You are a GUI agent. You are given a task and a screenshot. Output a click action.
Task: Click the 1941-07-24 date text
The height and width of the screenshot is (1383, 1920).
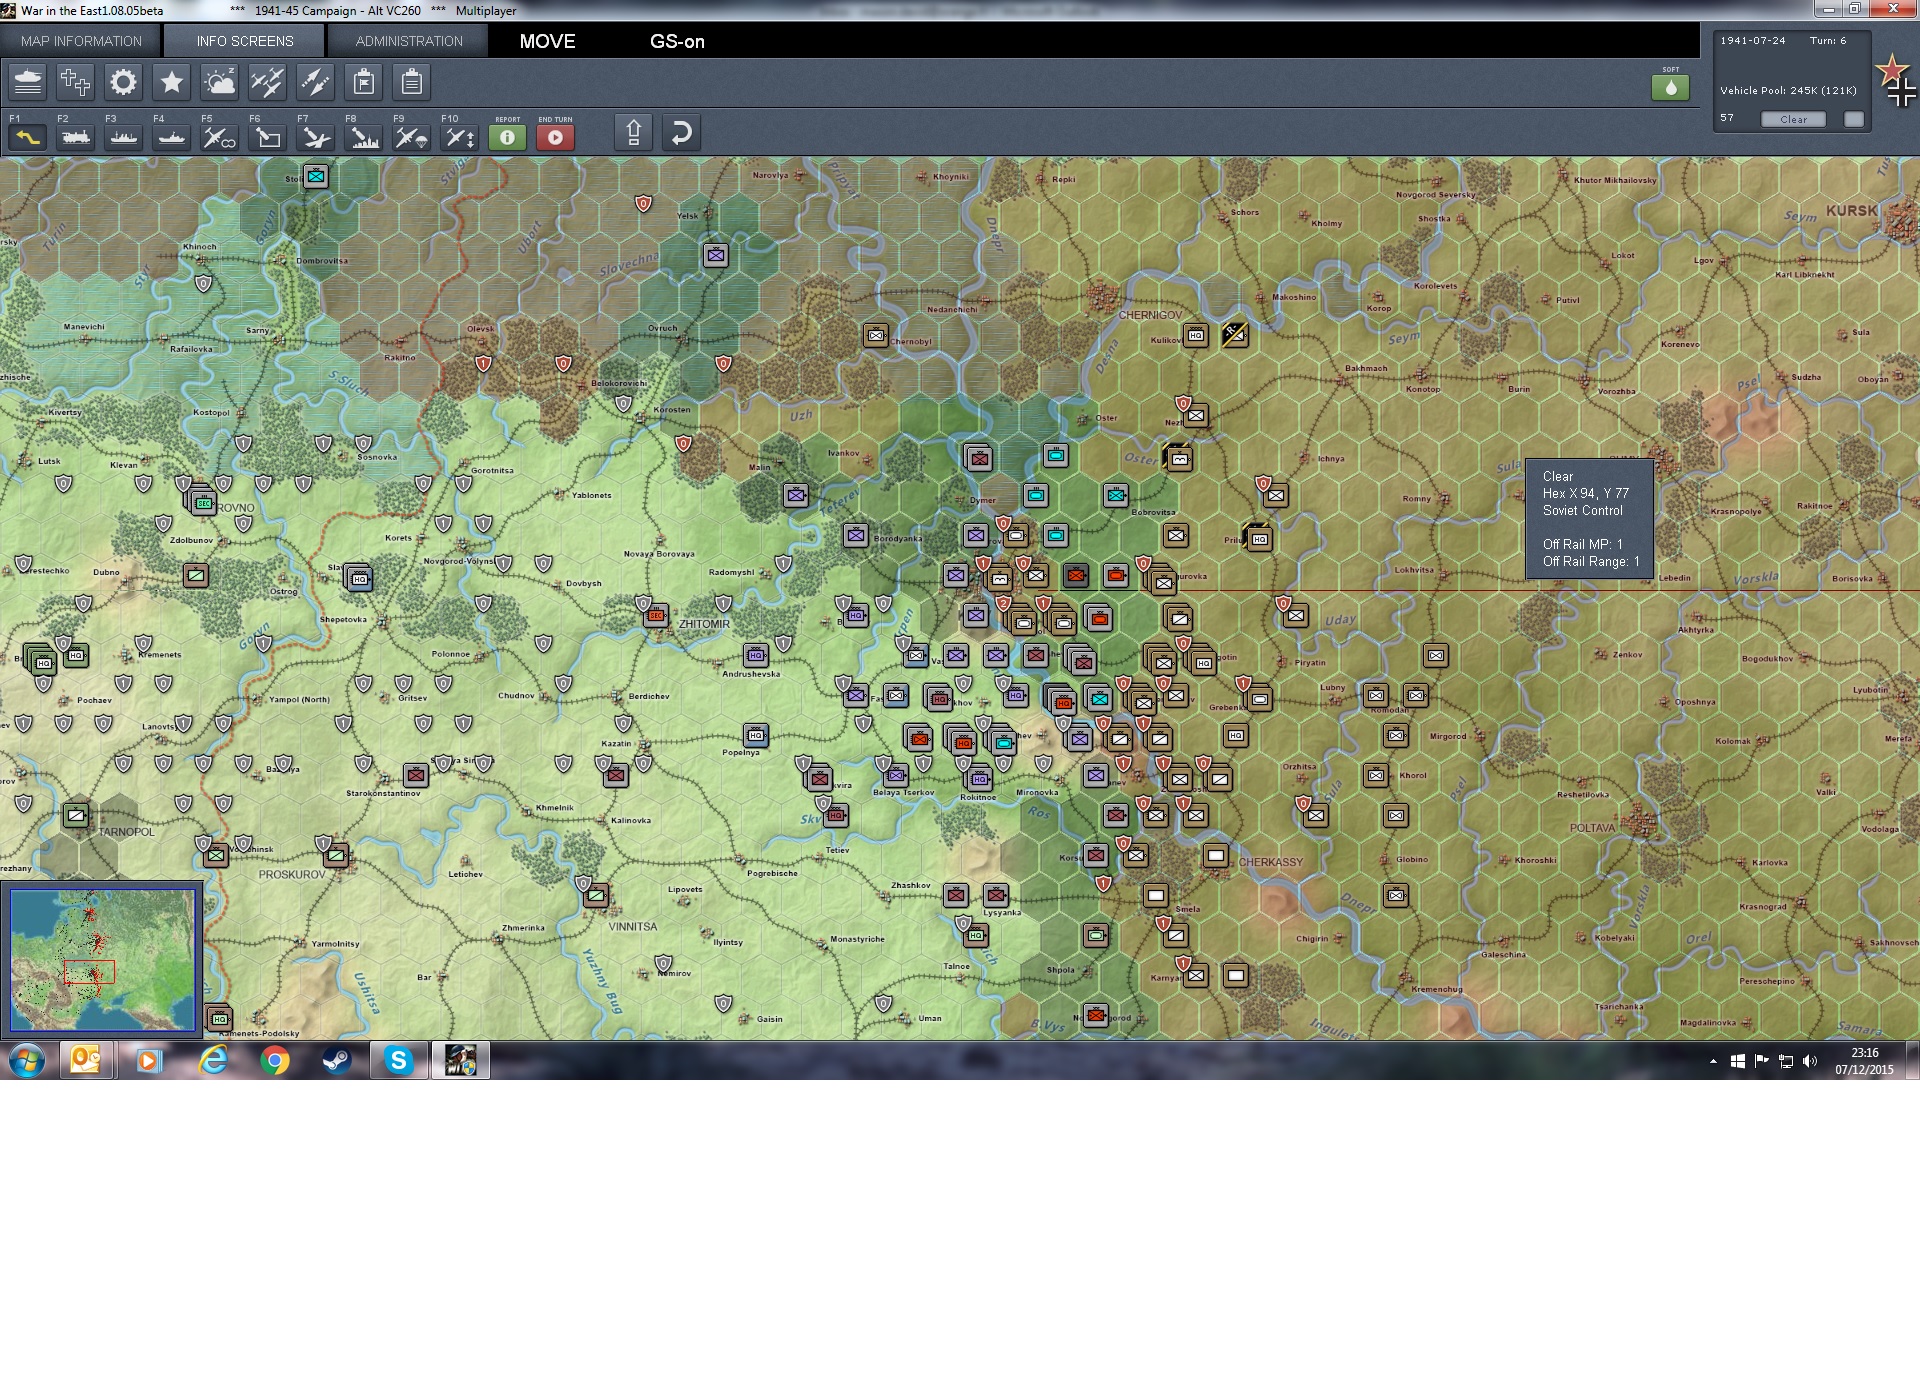pyautogui.click(x=1753, y=41)
